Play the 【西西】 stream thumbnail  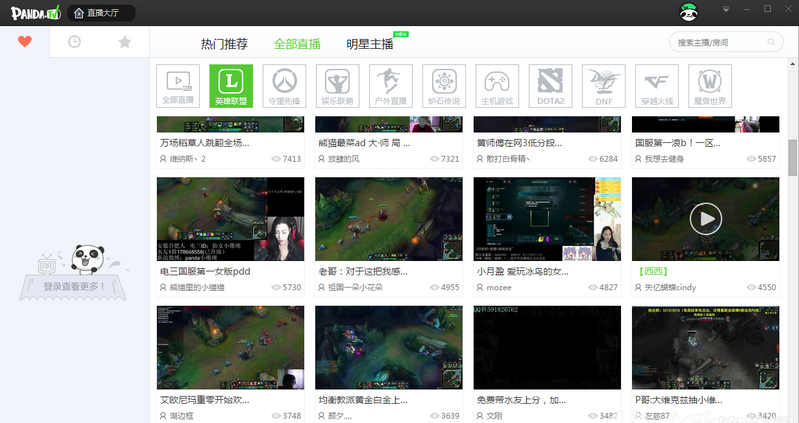(705, 219)
